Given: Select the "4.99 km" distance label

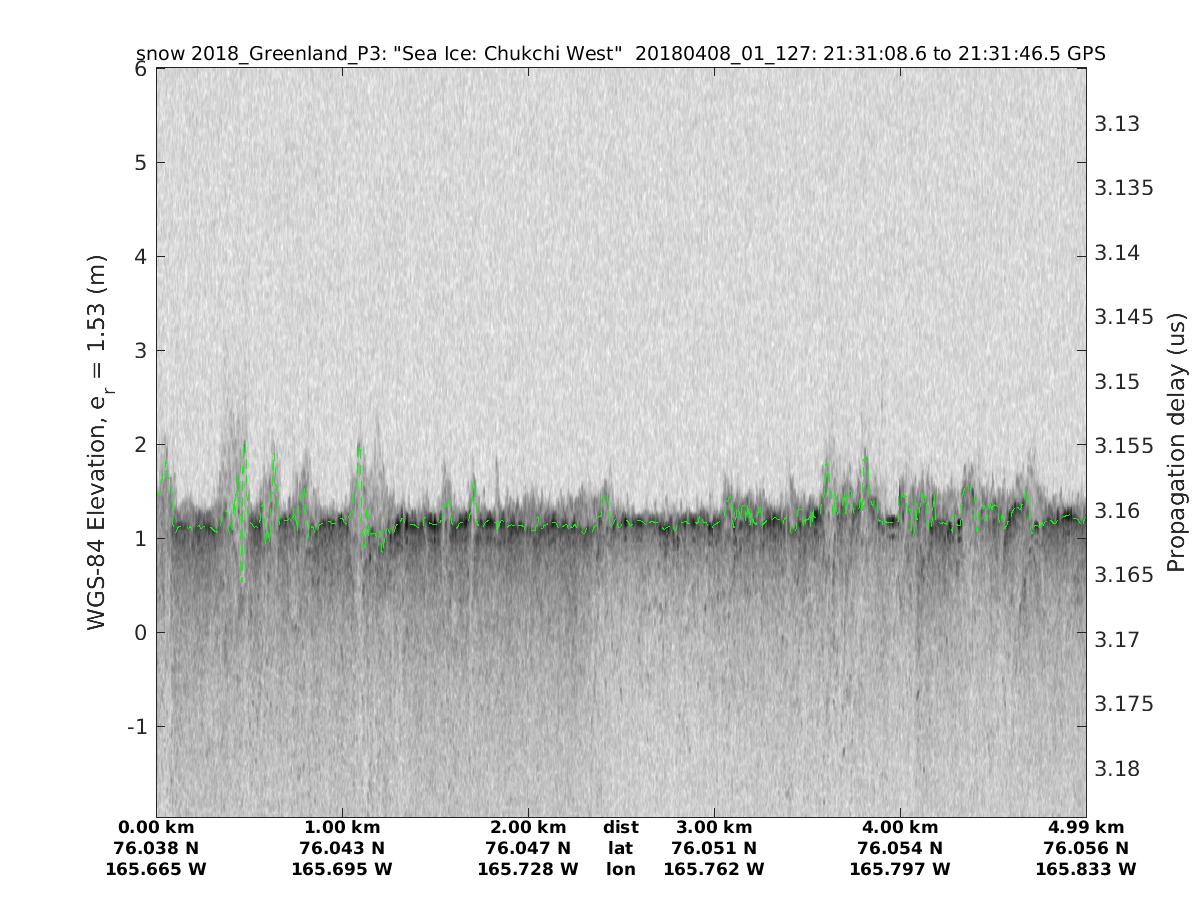Looking at the screenshot, I should tap(1086, 827).
